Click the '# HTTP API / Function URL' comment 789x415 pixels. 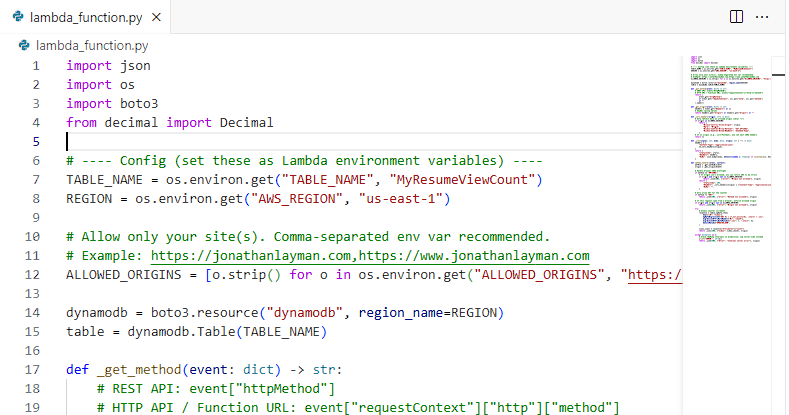[358, 408]
